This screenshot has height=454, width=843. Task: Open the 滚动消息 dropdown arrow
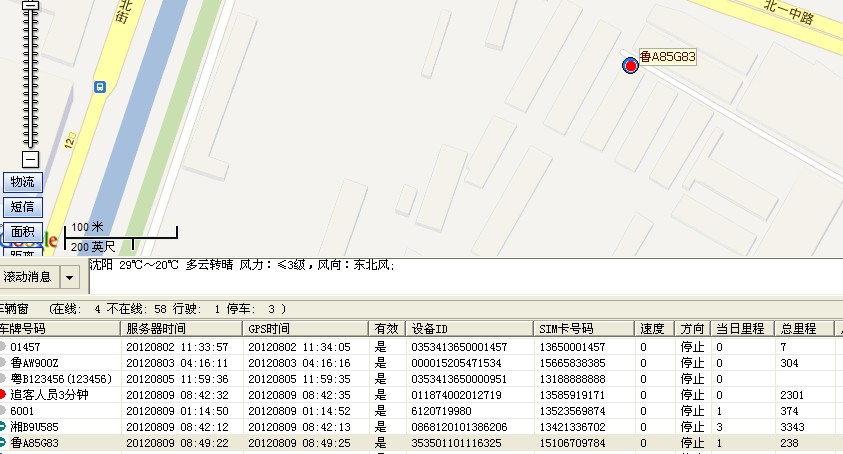click(x=70, y=277)
